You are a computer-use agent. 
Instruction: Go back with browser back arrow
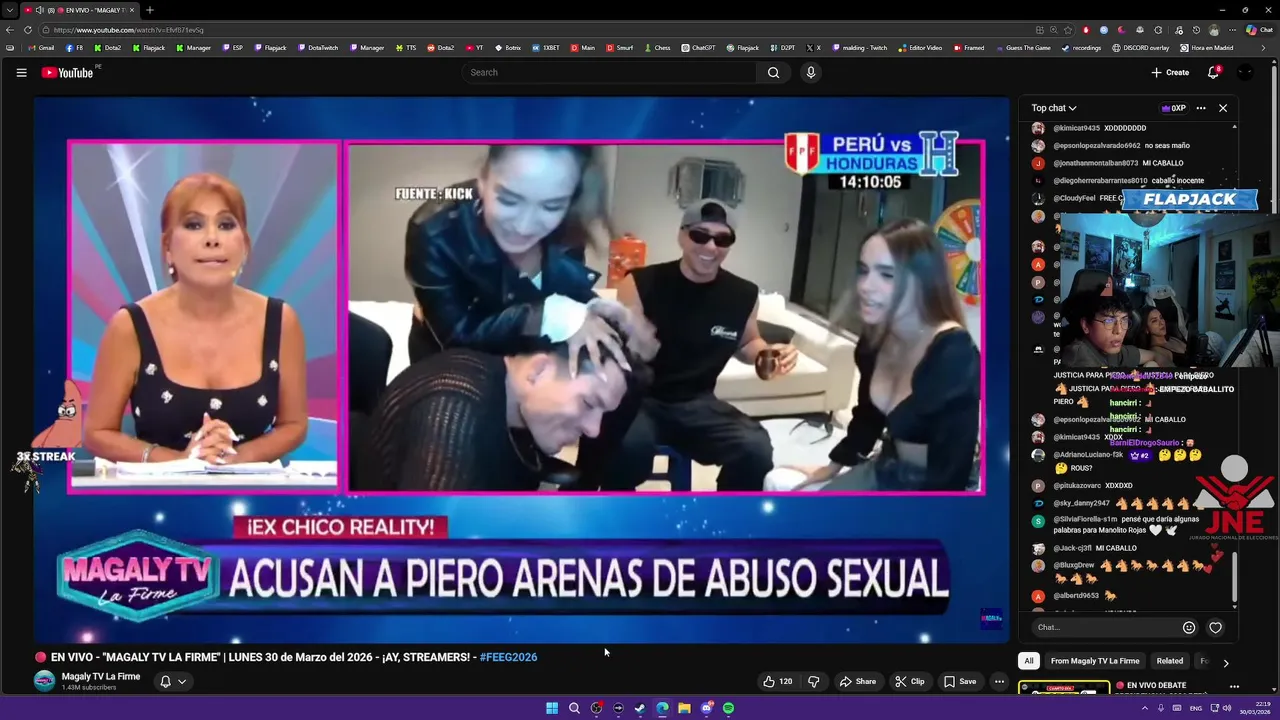pyautogui.click(x=10, y=30)
